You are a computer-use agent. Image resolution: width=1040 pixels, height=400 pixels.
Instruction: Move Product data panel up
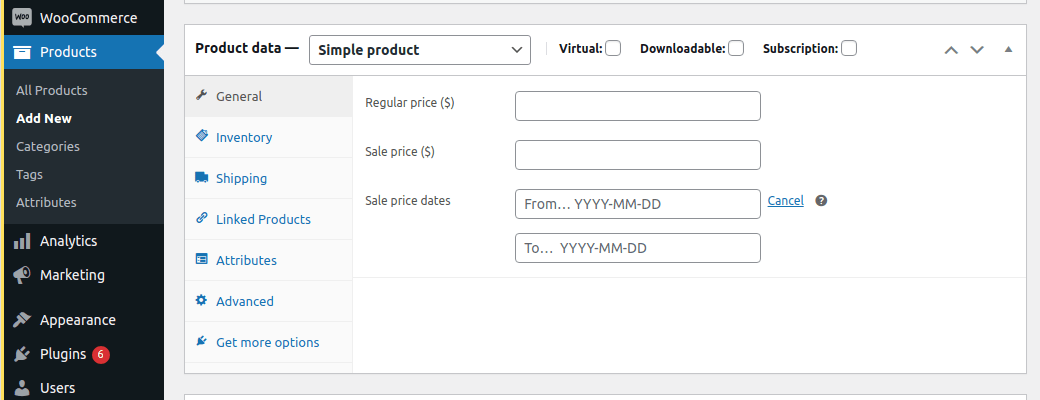pos(951,50)
